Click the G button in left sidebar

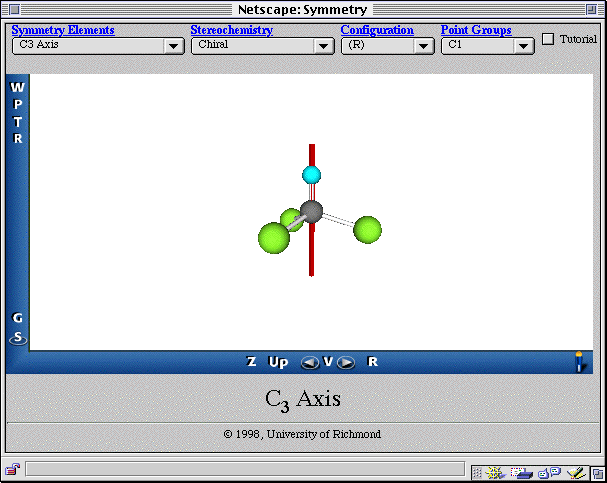17,318
